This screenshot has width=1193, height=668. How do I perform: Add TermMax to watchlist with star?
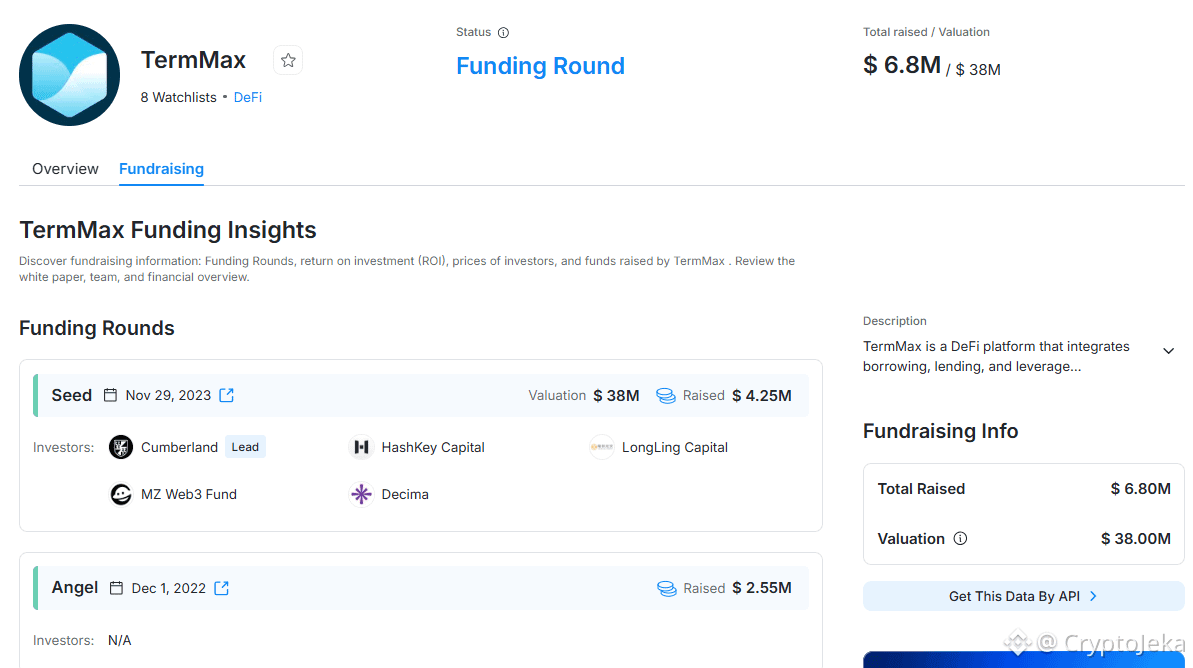click(288, 60)
